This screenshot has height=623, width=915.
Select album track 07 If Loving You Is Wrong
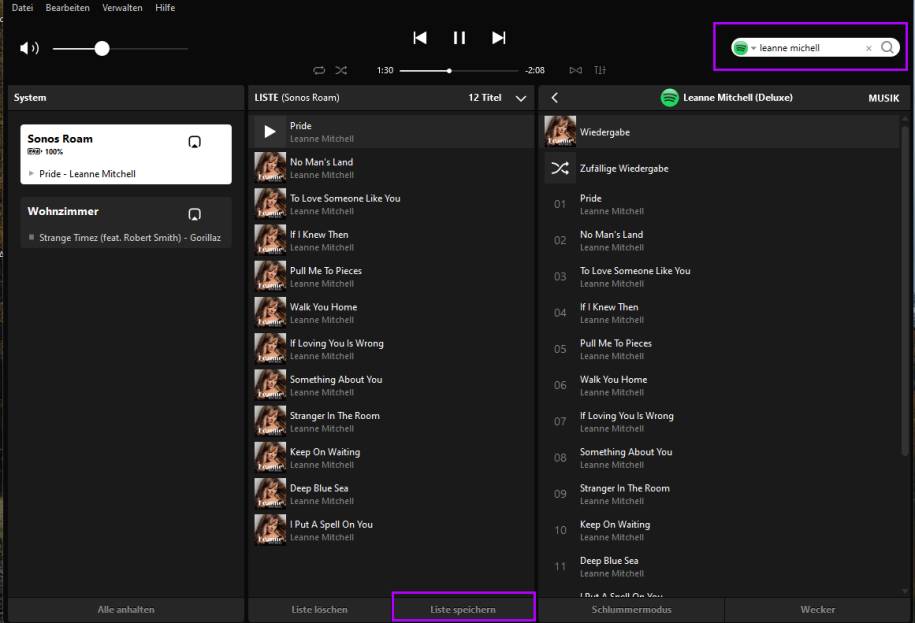721,421
